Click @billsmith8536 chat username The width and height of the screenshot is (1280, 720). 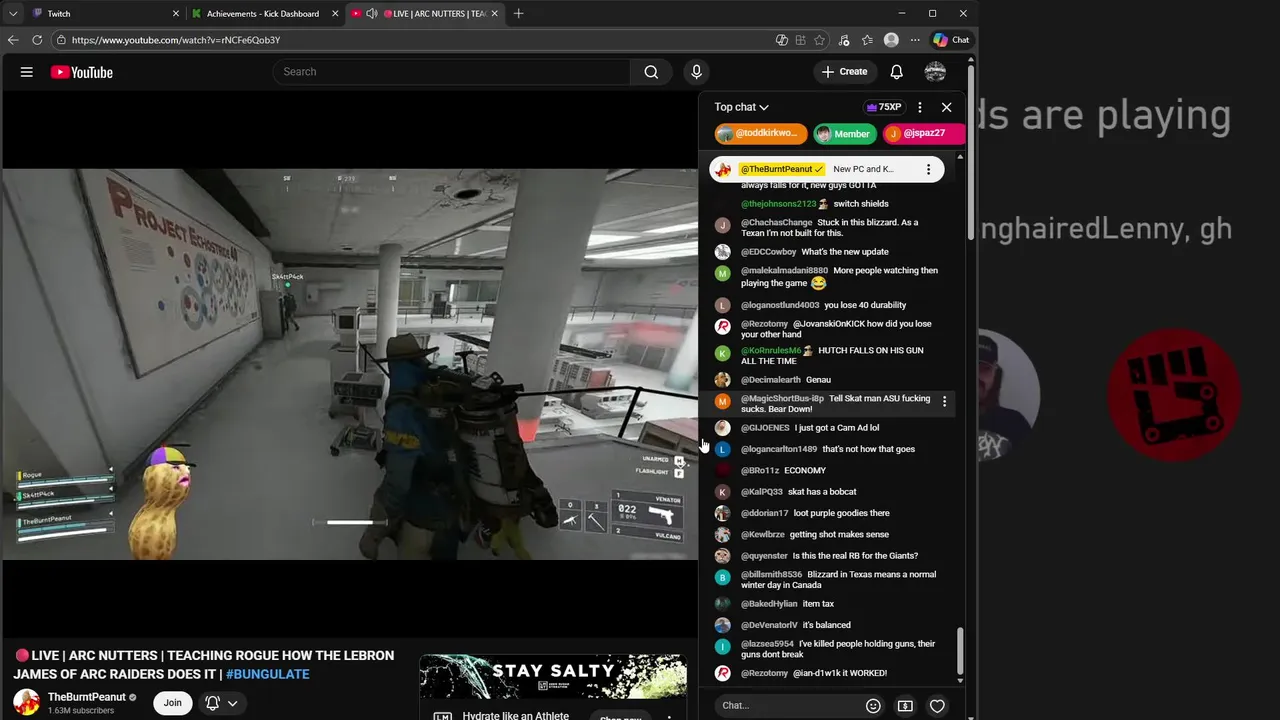click(x=771, y=575)
